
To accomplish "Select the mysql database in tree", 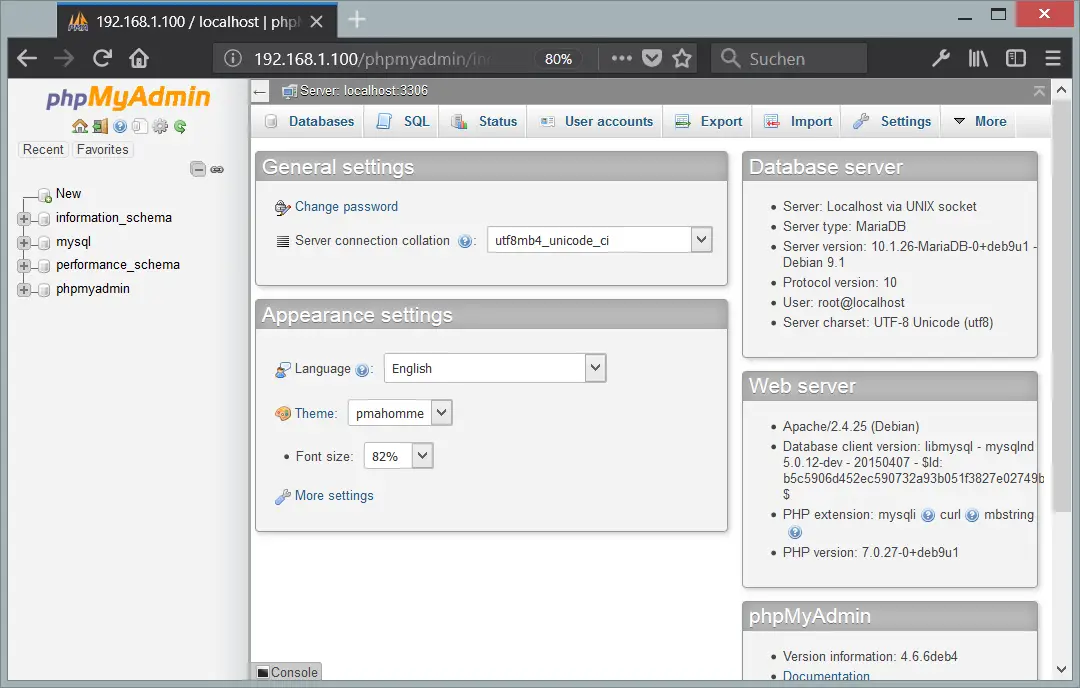I will tap(73, 242).
